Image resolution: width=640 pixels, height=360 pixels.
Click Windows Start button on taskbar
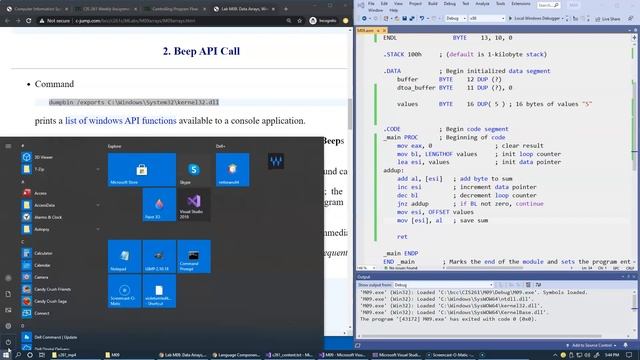click(6, 355)
